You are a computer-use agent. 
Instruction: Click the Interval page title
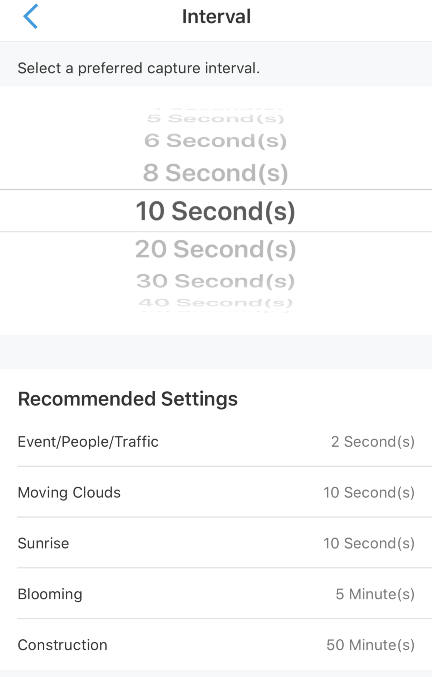coord(216,17)
